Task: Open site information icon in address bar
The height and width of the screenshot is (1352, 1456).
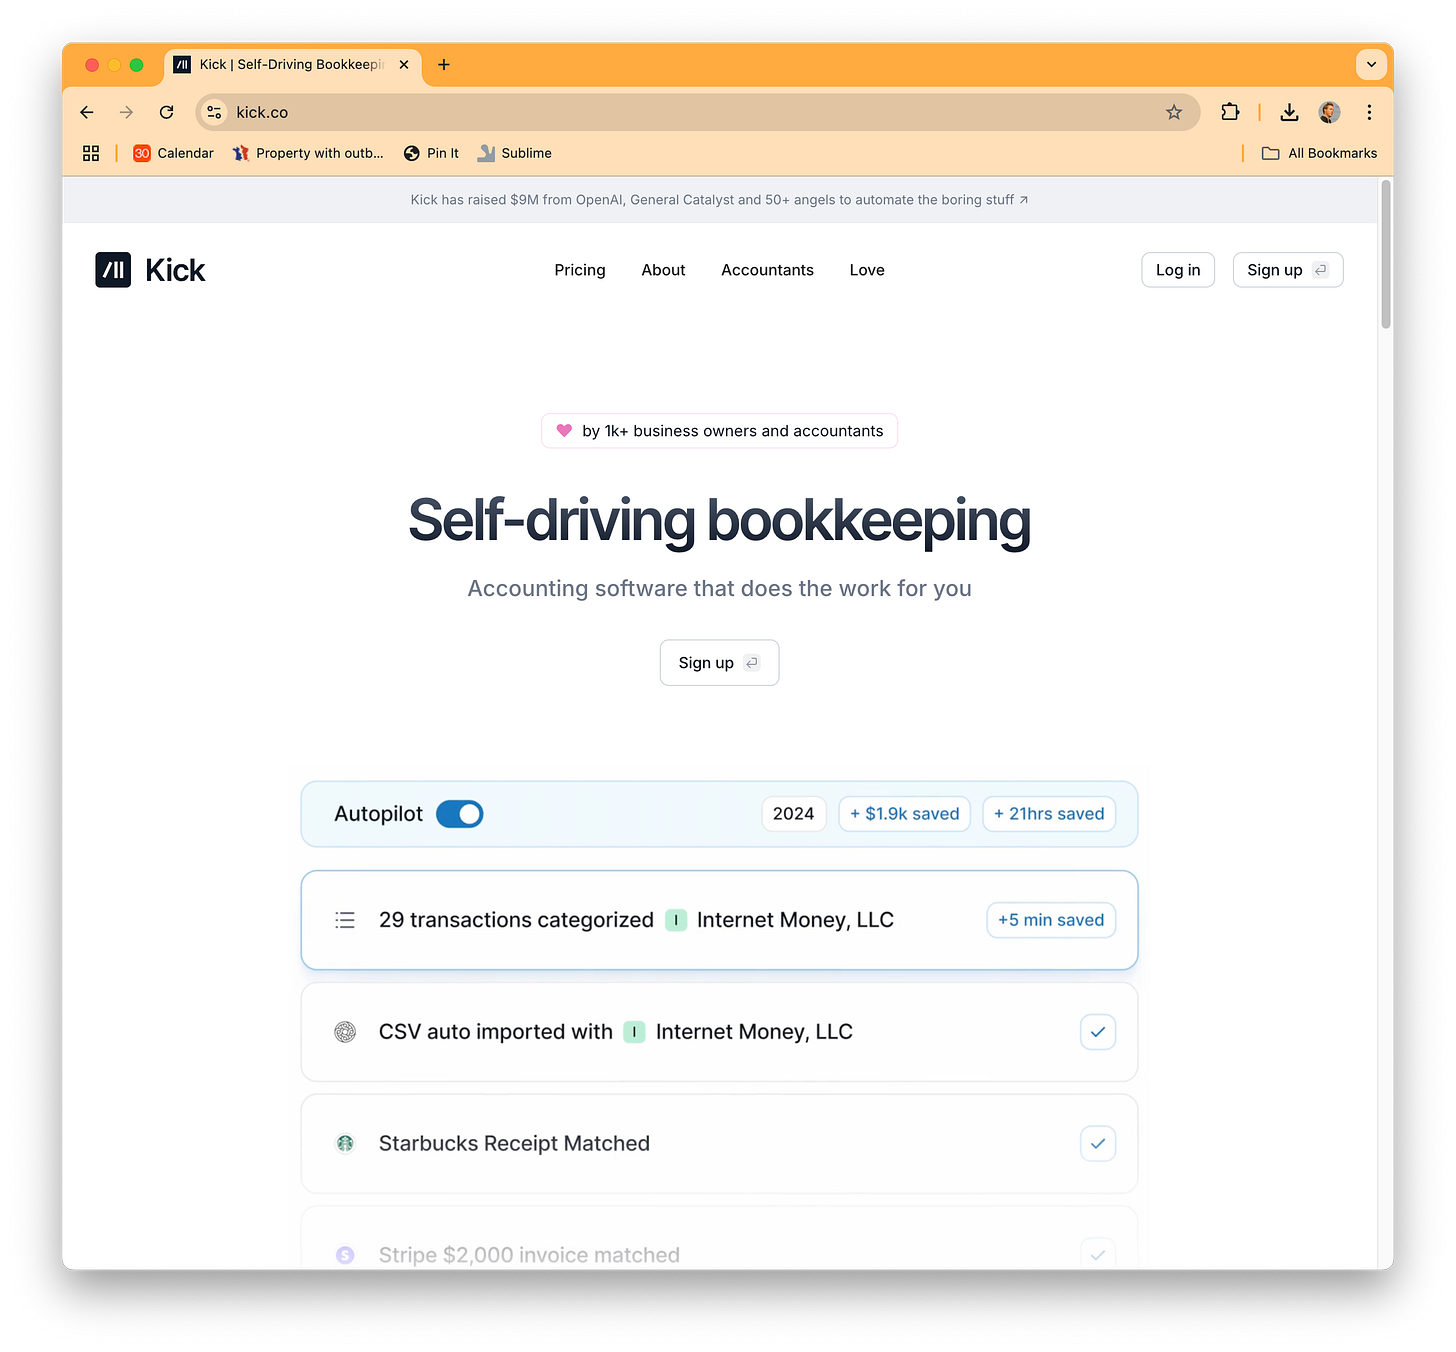Action: (214, 112)
